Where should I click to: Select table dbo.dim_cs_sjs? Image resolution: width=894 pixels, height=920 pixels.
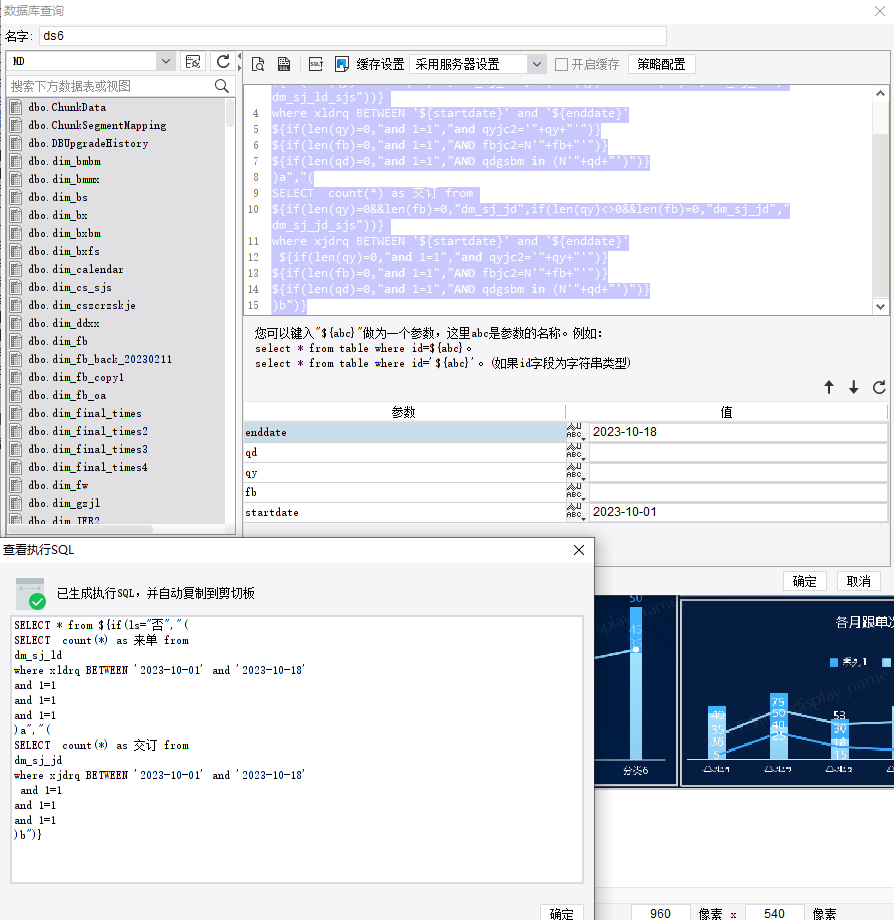(x=70, y=288)
